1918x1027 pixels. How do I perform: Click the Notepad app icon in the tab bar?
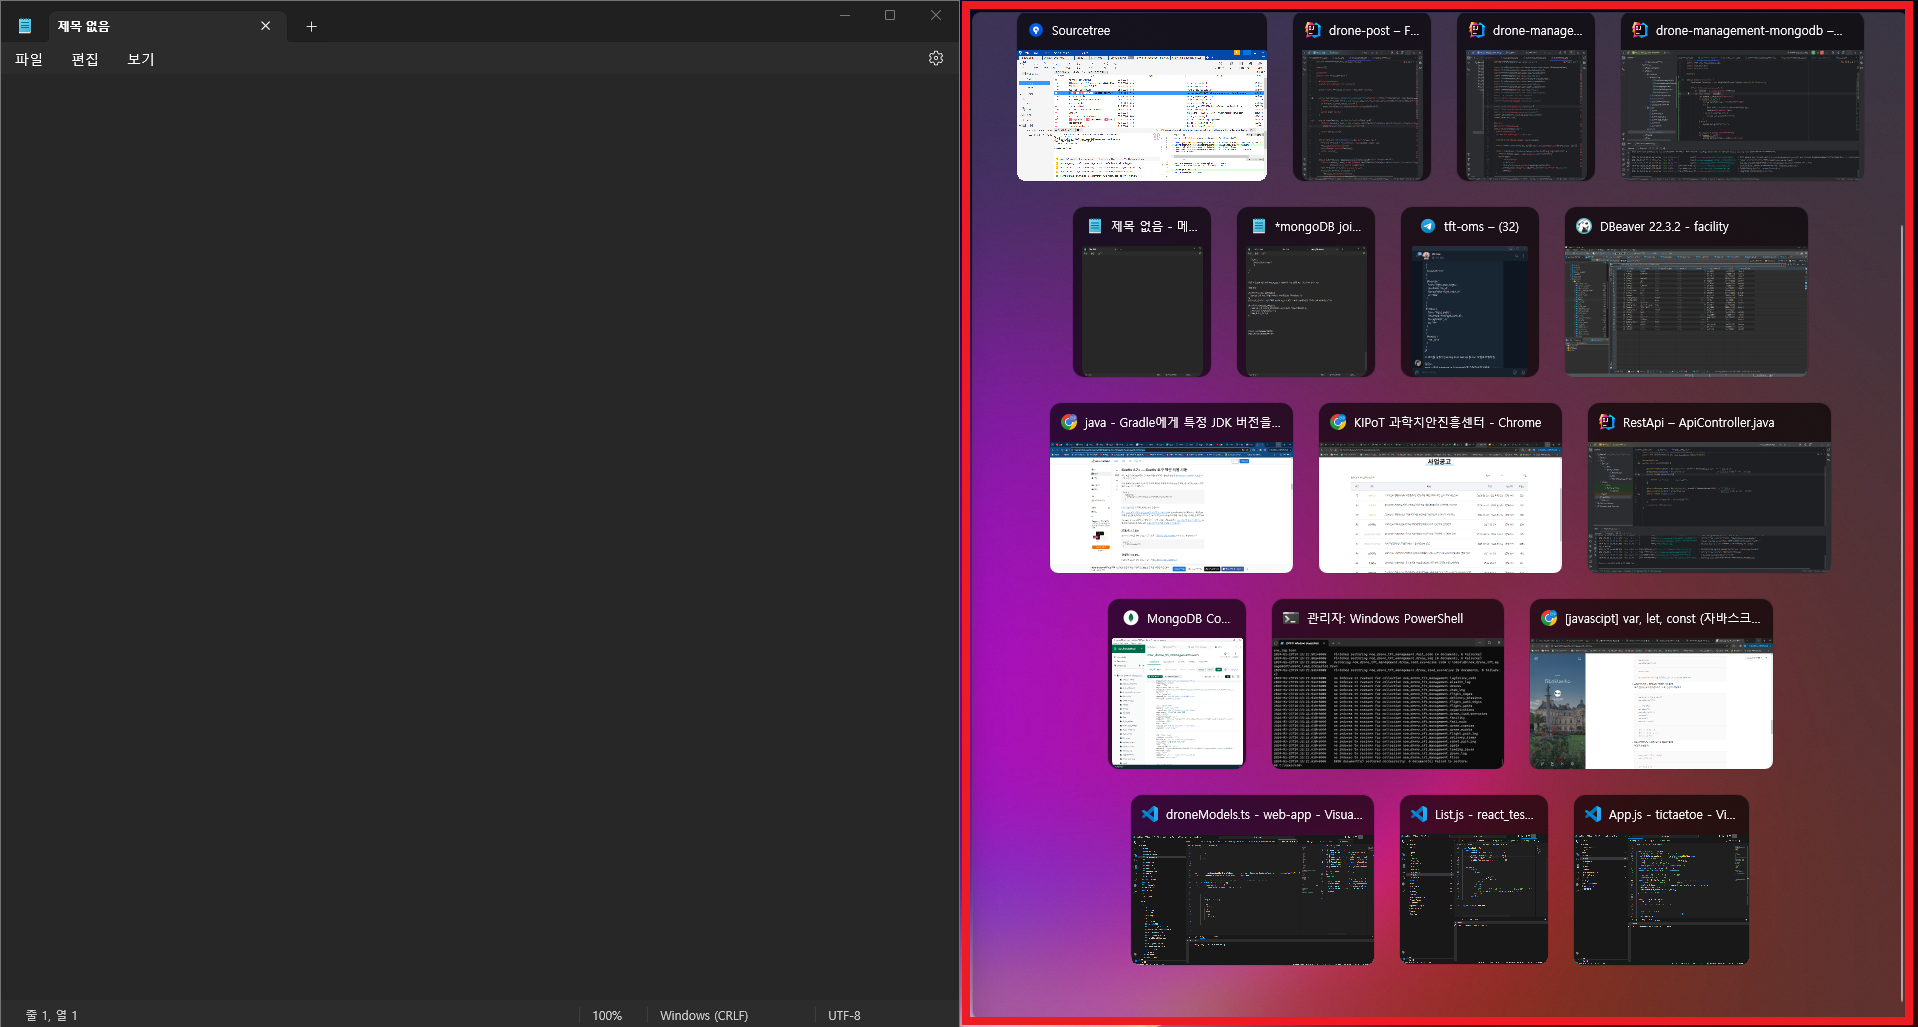coord(25,26)
